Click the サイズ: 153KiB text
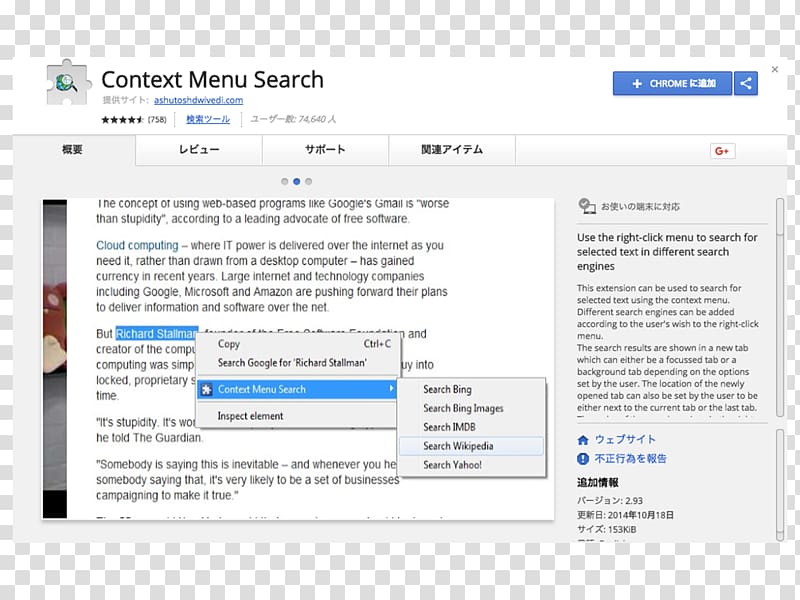Screen dimensions: 800x600 point(607,529)
